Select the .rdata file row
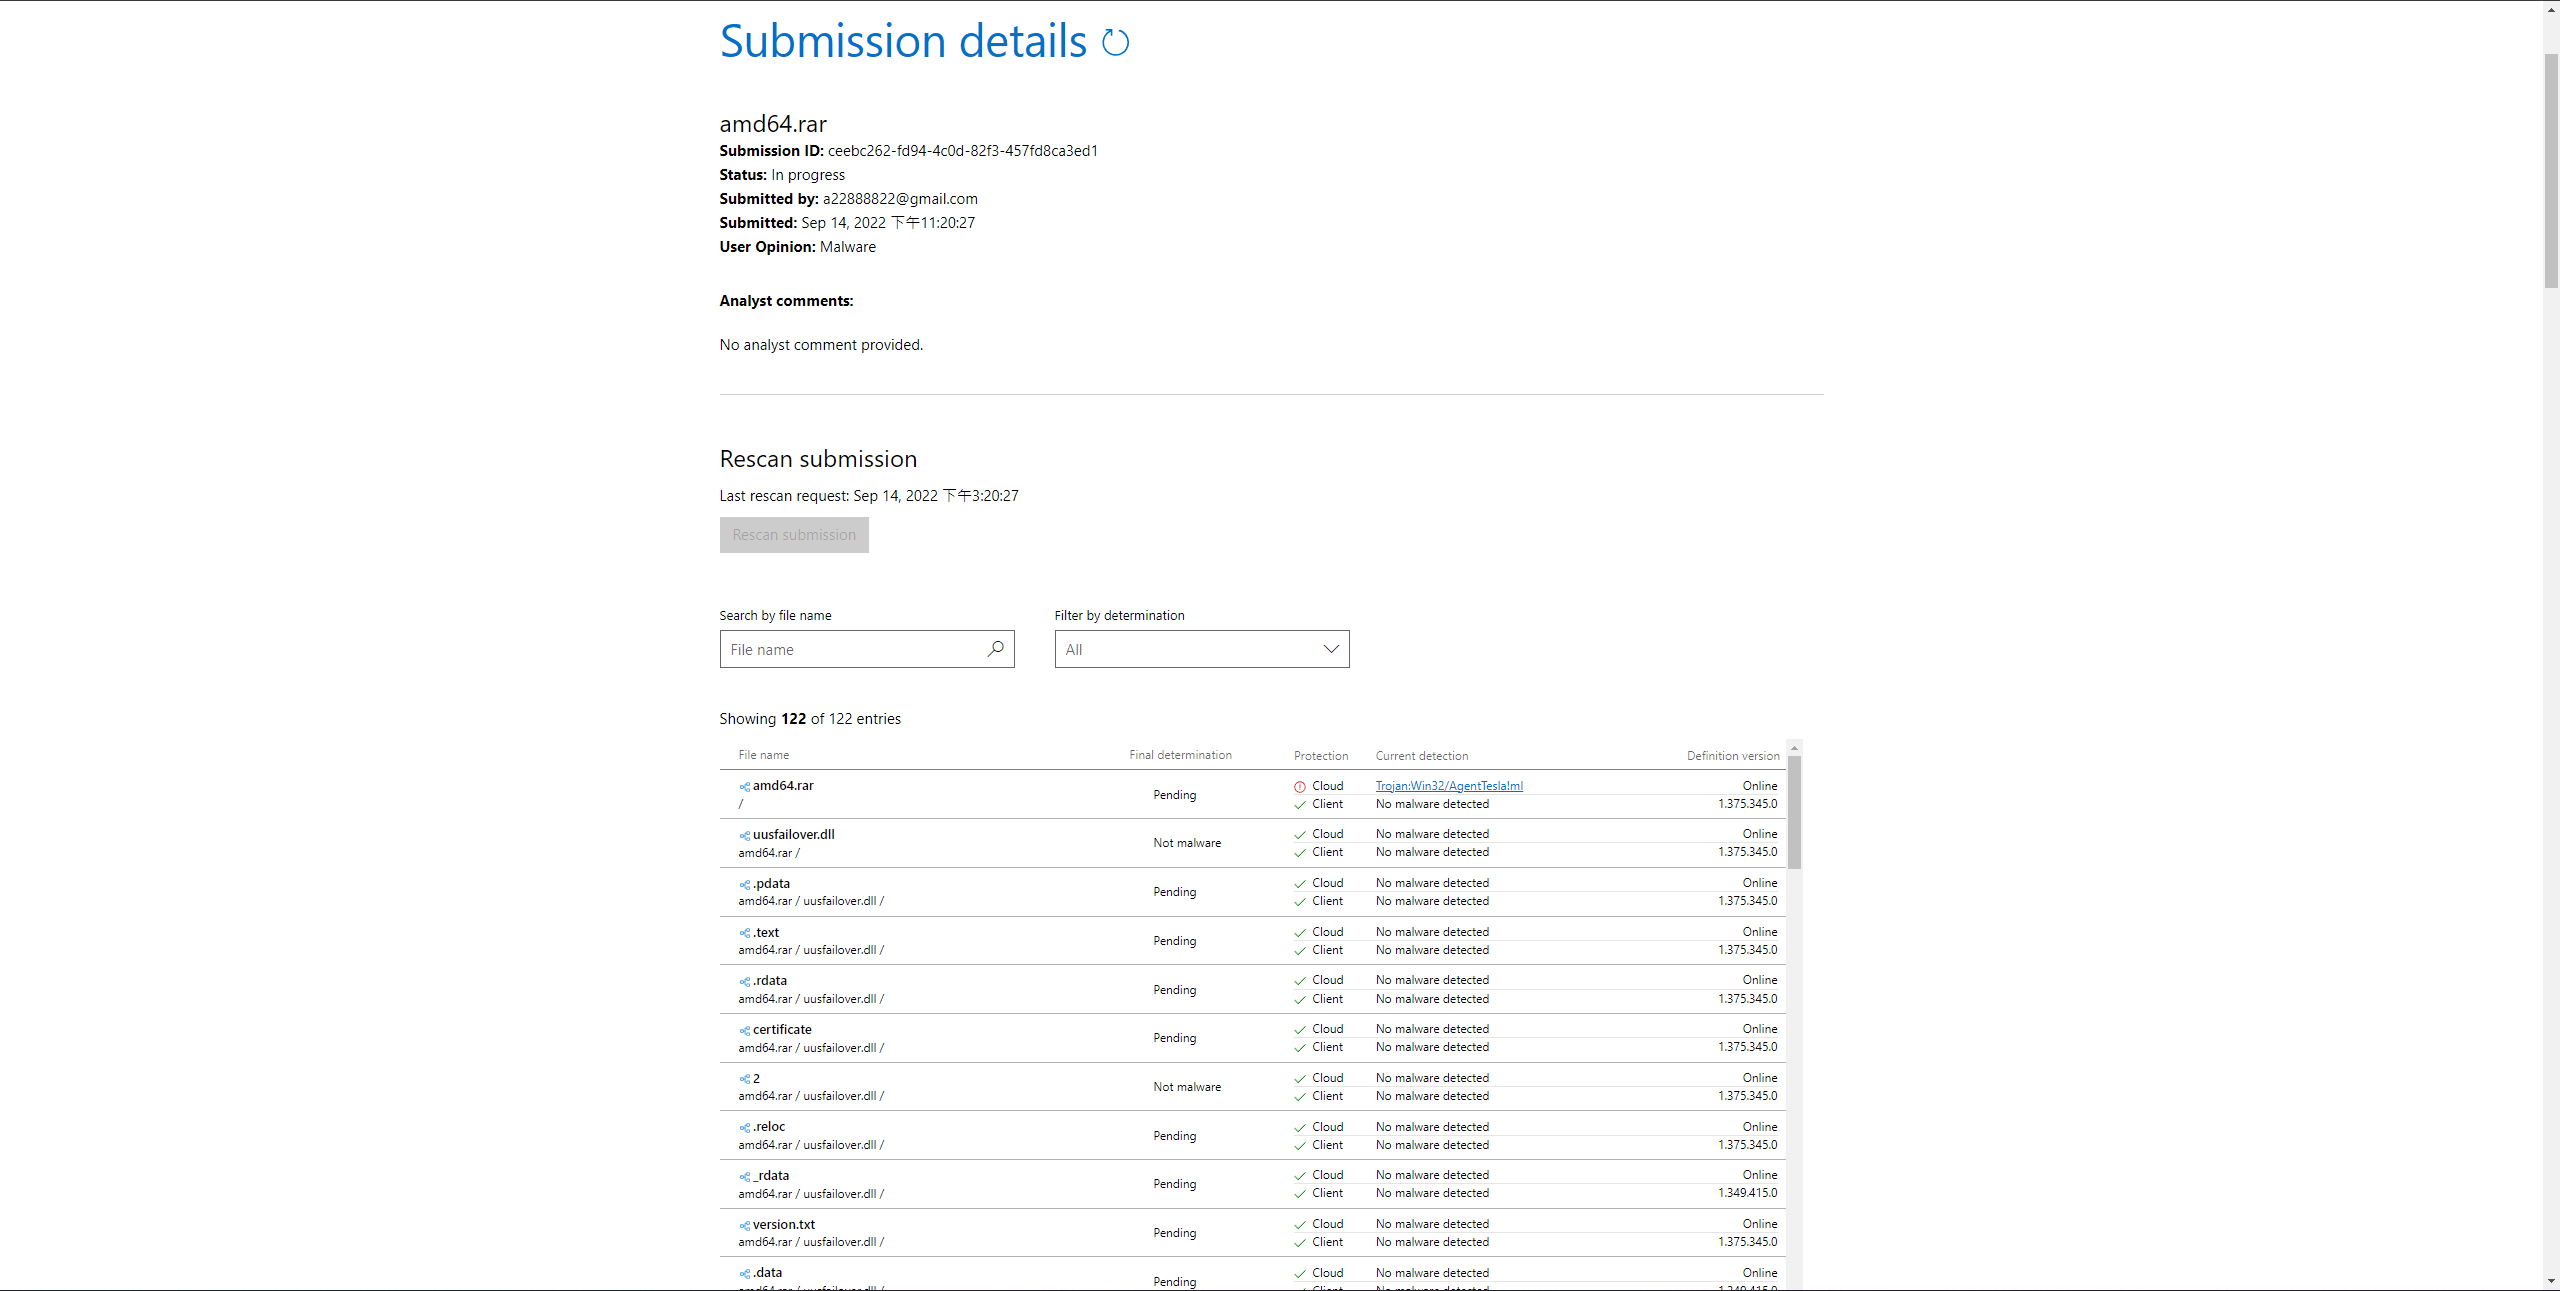Viewport: 2560px width, 1291px height. coord(1000,989)
